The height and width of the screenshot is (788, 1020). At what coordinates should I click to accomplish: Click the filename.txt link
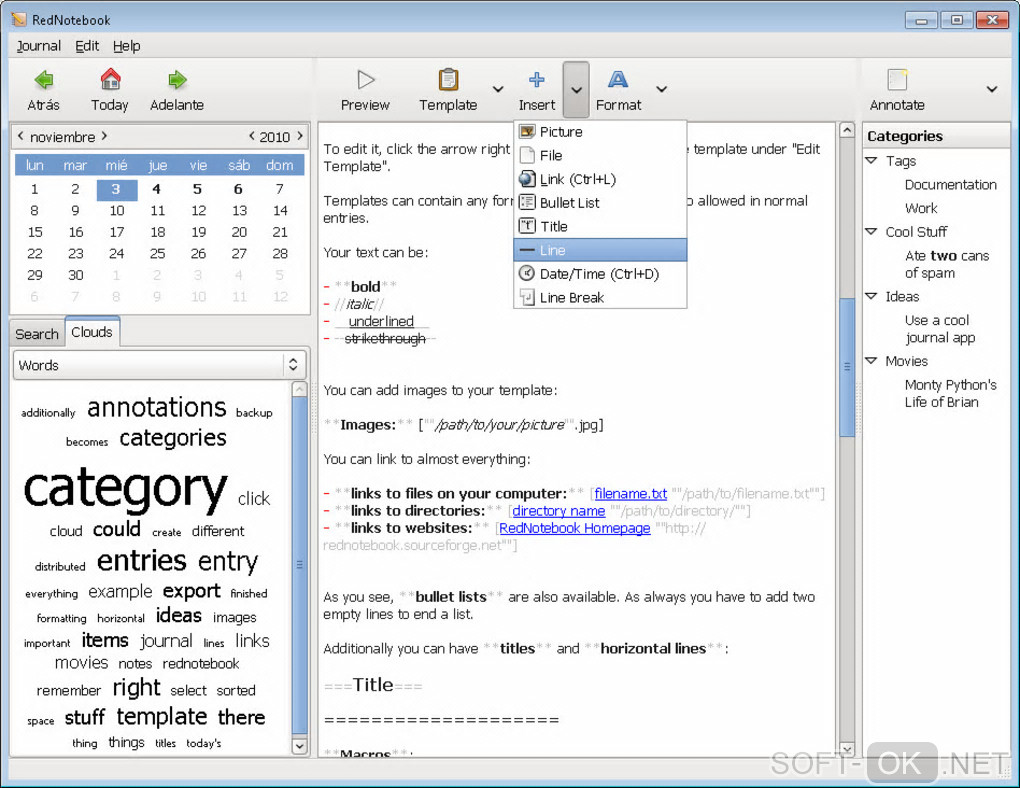630,494
